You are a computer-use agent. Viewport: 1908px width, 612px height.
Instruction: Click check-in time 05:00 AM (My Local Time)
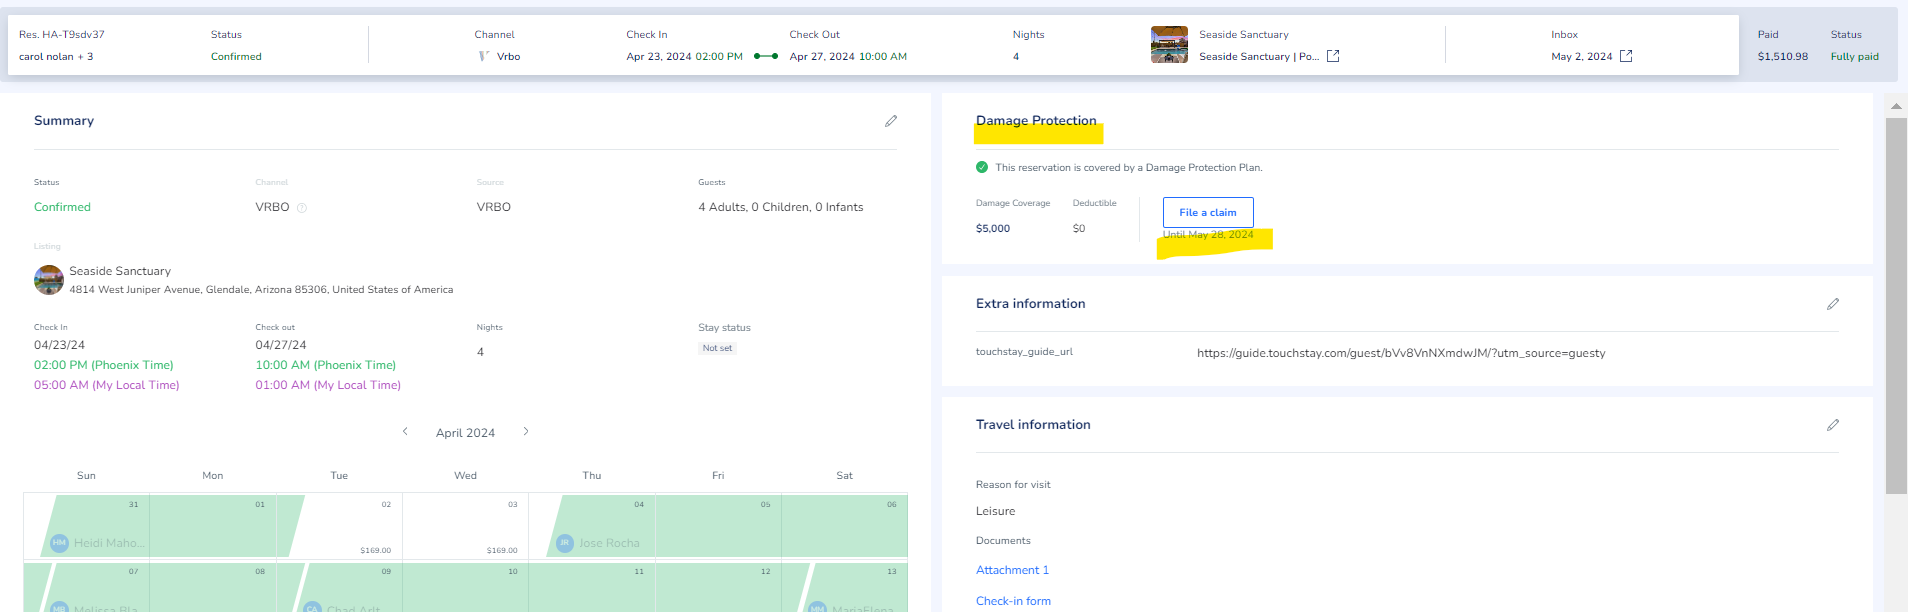107,385
